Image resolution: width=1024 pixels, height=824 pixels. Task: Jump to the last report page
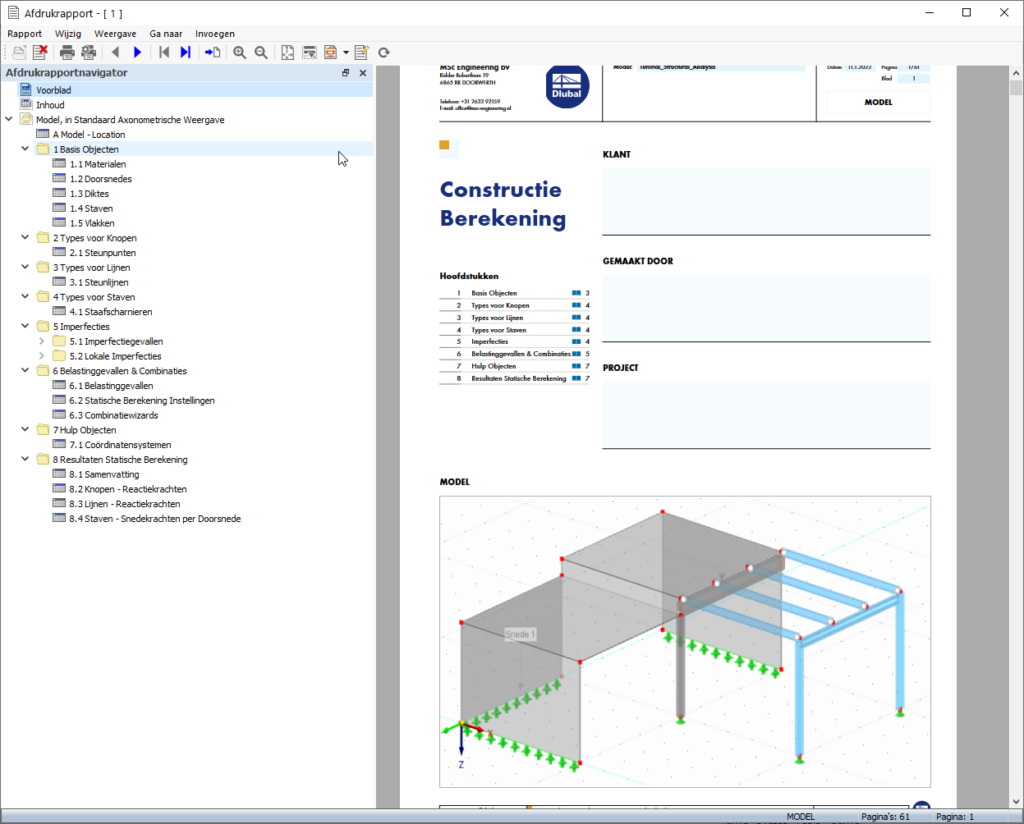(186, 52)
